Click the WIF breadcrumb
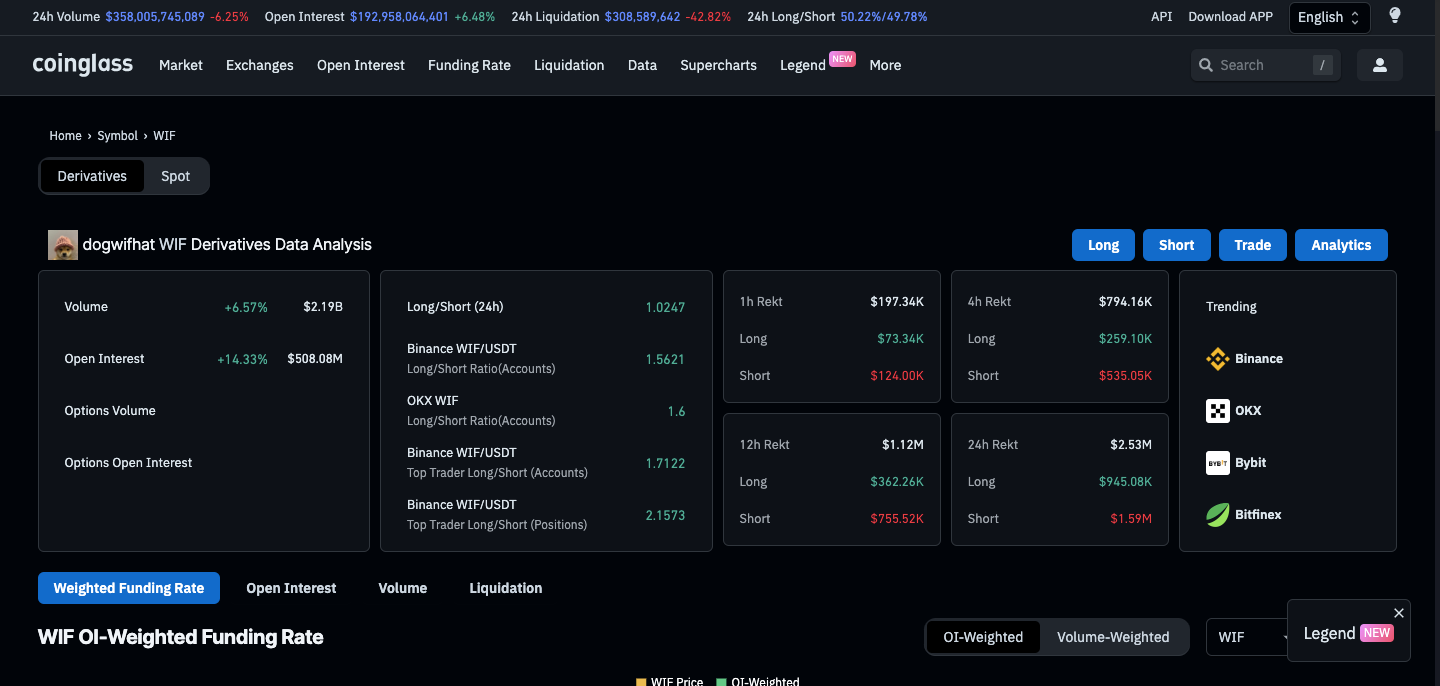 164,135
